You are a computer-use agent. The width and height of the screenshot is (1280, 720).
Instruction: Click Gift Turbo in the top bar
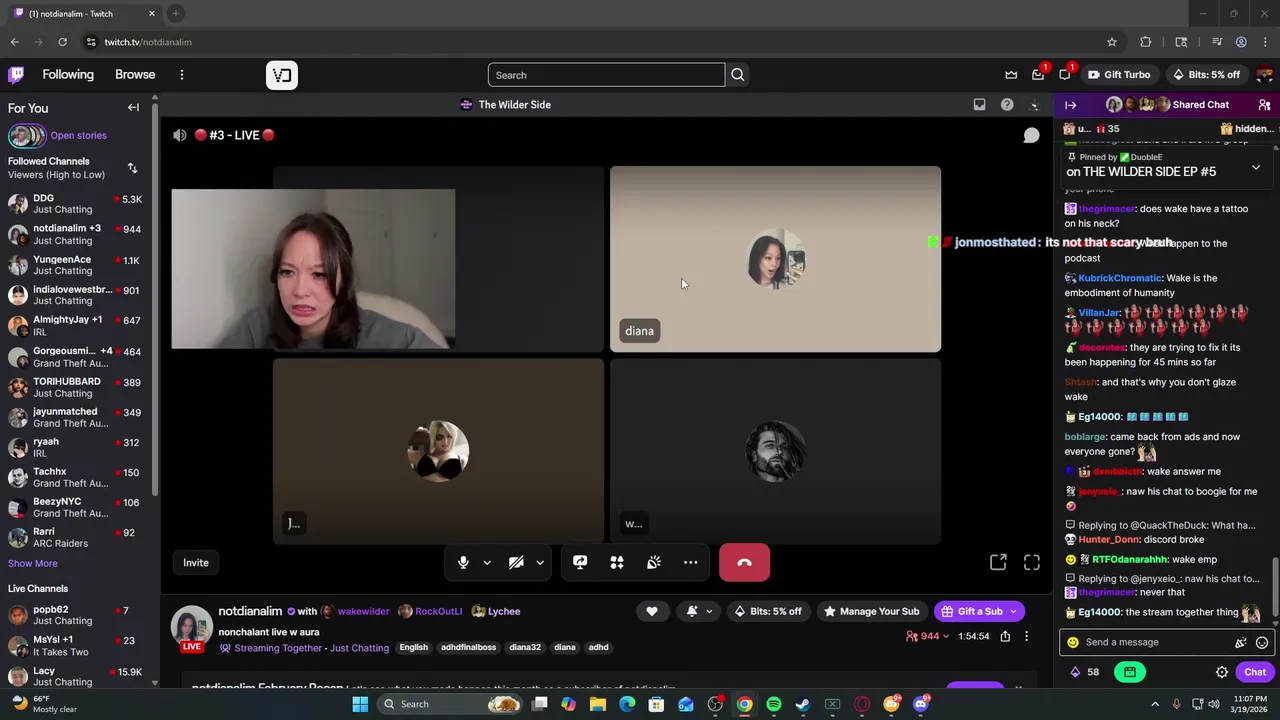point(1119,75)
